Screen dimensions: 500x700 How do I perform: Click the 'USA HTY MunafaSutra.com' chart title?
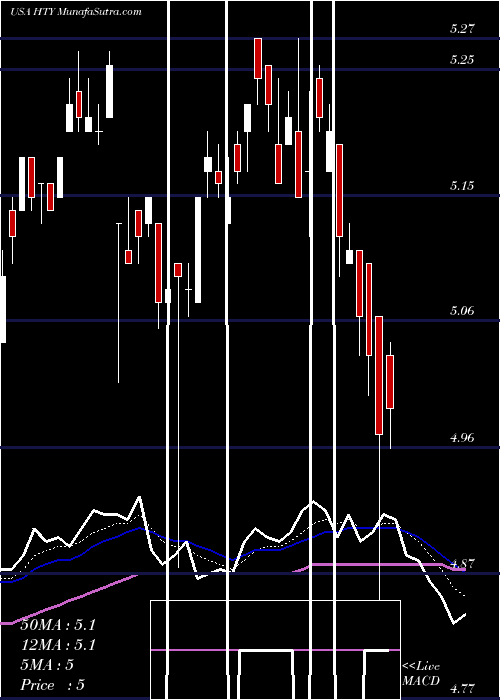tap(76, 12)
